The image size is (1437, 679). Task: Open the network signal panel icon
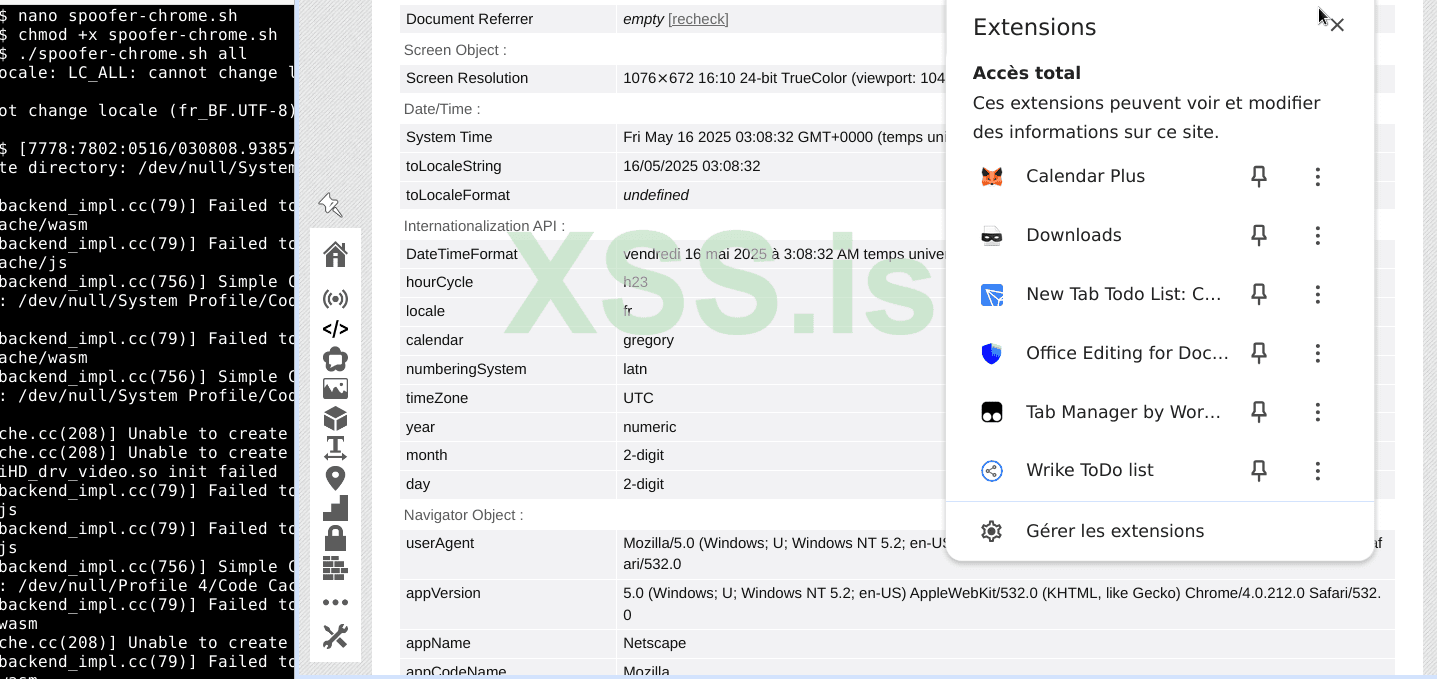coord(335,298)
